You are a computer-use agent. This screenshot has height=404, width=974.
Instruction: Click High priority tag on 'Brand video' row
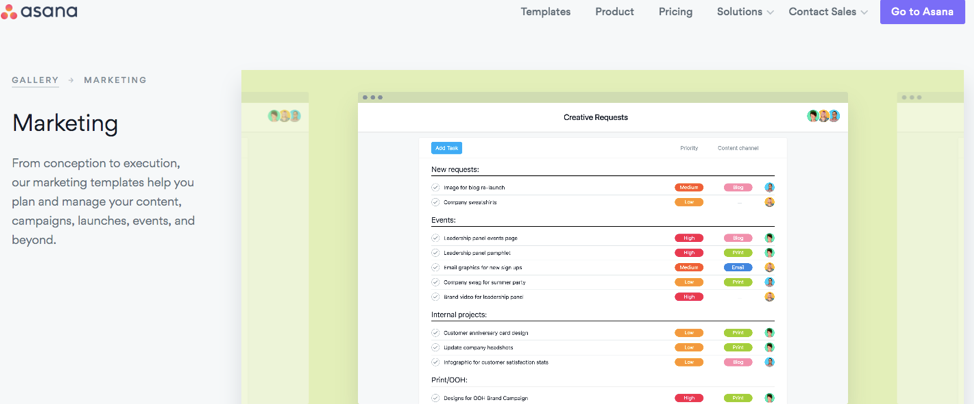[x=689, y=297]
